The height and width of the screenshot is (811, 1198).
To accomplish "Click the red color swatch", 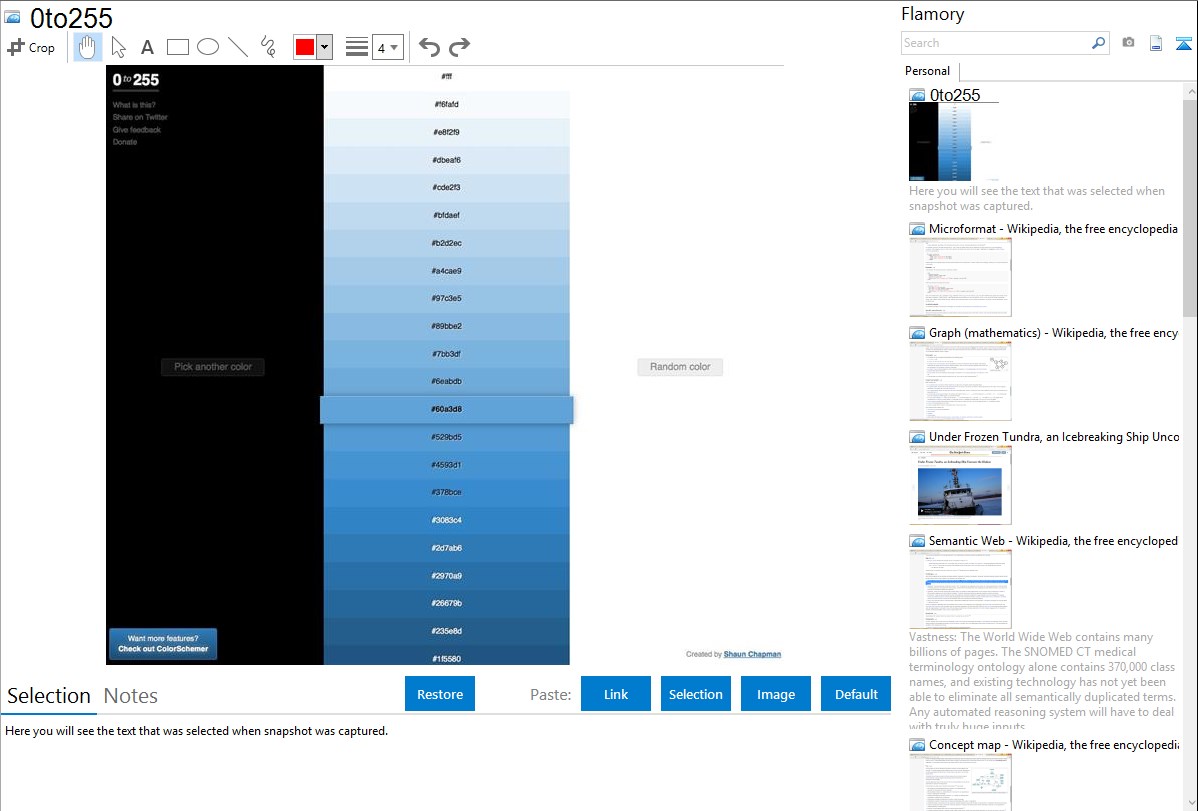I will 305,47.
